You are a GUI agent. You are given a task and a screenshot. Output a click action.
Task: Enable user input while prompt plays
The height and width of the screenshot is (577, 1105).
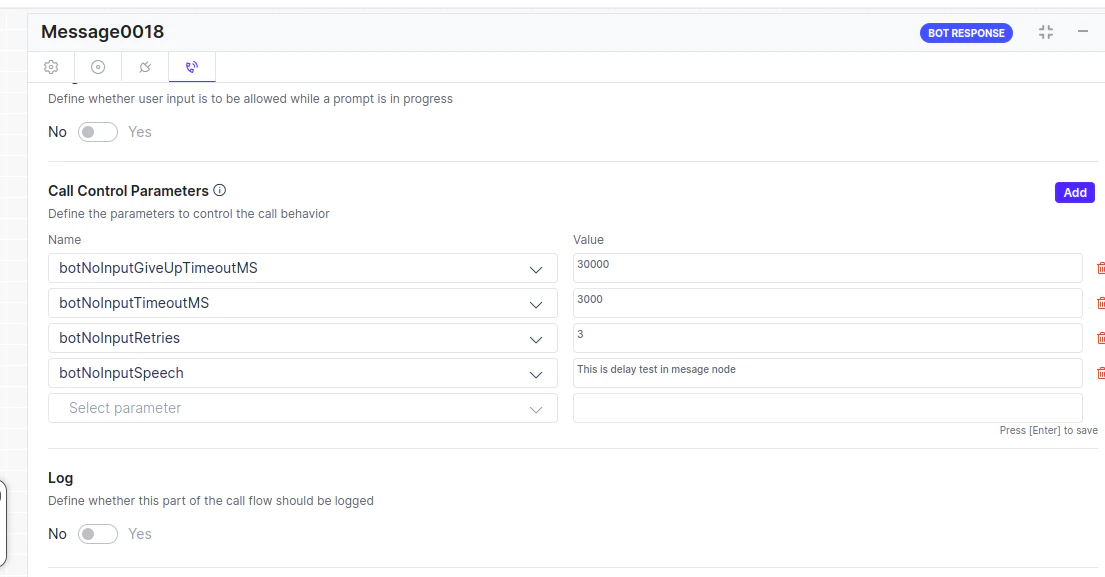point(97,131)
